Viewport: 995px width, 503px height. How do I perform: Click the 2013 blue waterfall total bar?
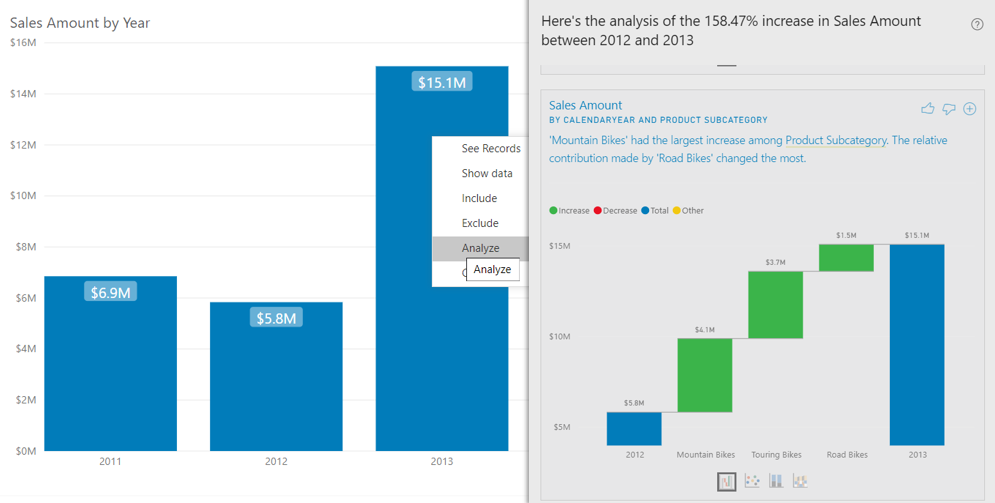[917, 344]
